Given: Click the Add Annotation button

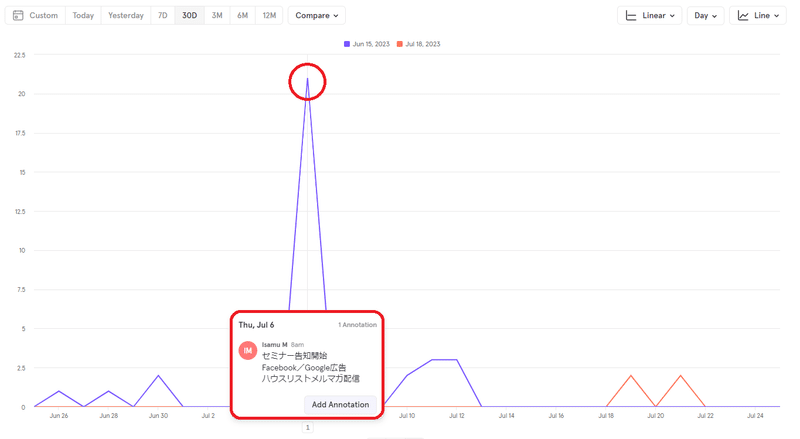Looking at the screenshot, I should pyautogui.click(x=340, y=404).
